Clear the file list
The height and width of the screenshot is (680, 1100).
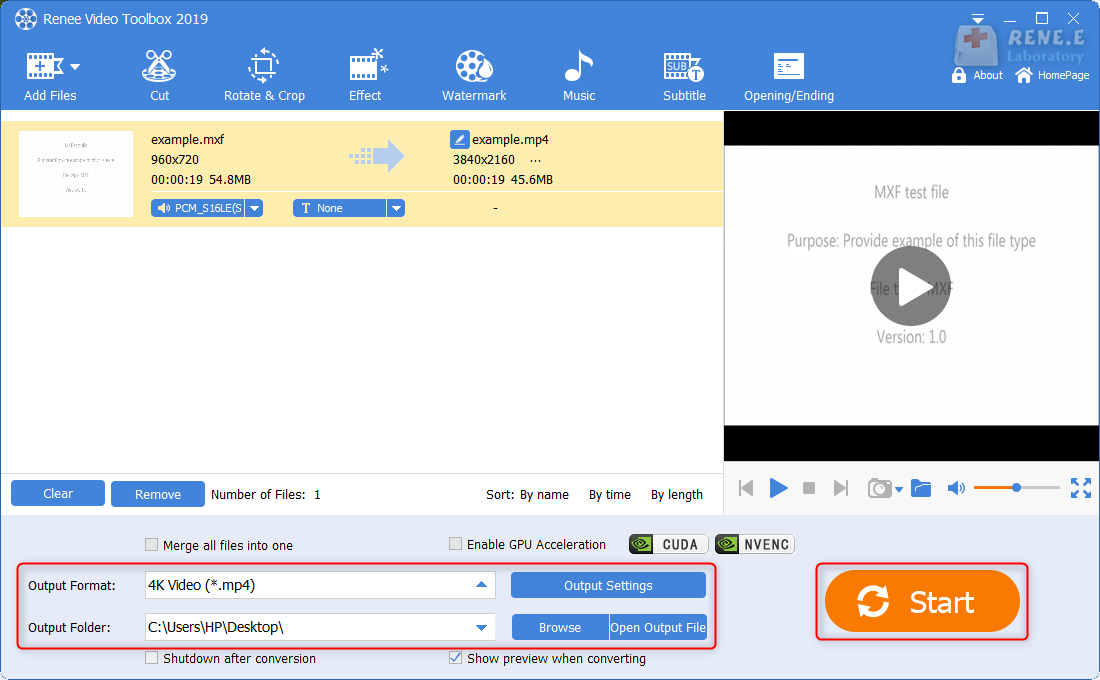tap(58, 493)
